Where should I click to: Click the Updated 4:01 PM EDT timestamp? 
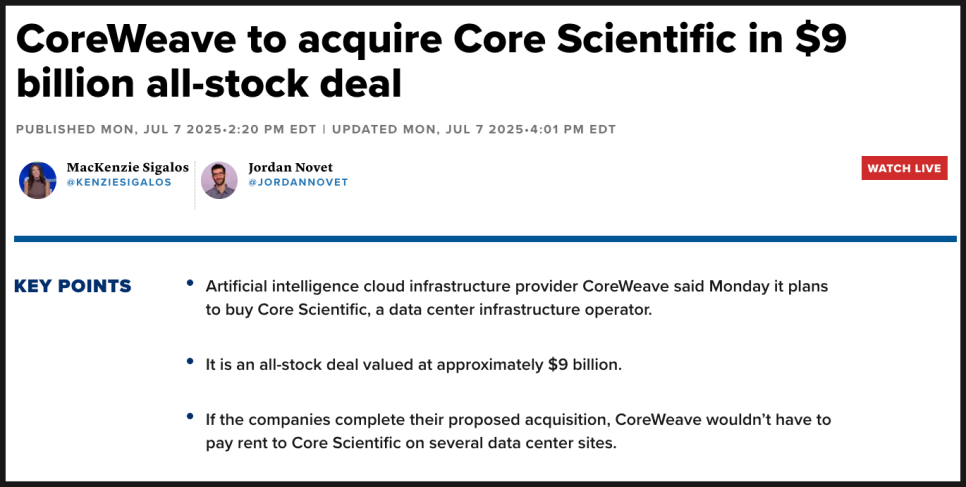(x=474, y=129)
